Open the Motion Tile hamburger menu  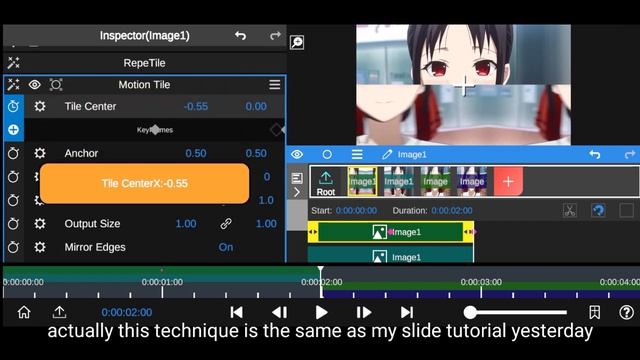tap(275, 84)
